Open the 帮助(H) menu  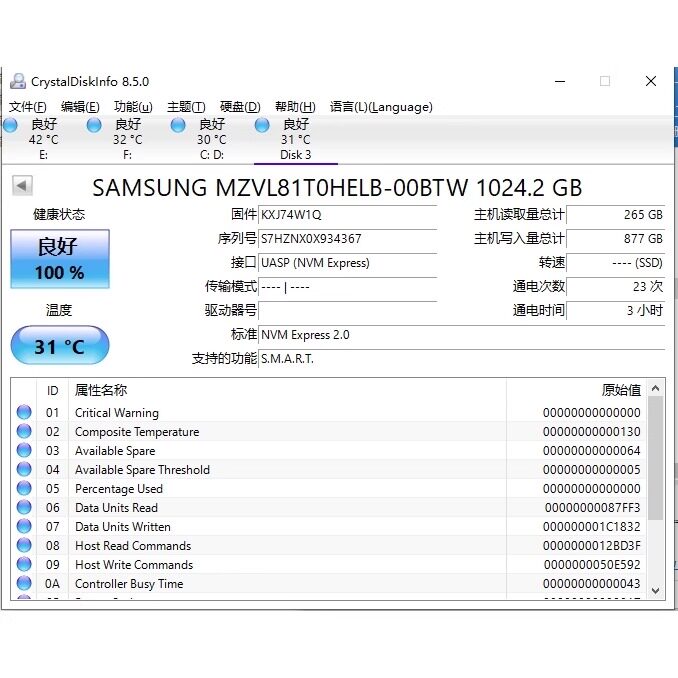coord(295,107)
